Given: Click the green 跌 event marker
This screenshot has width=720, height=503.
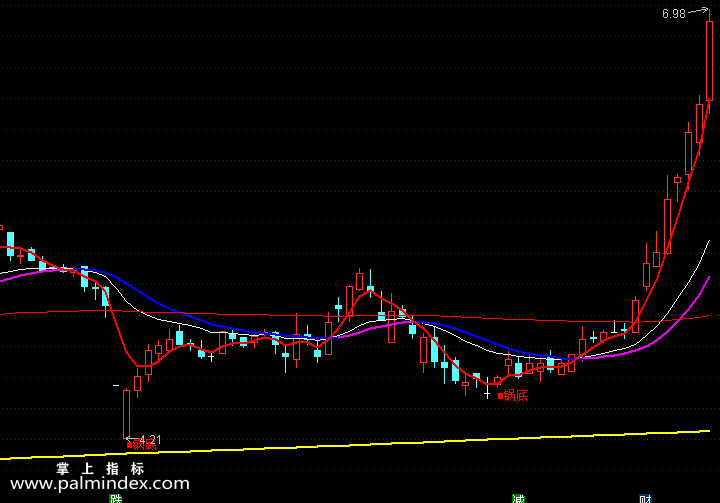Looking at the screenshot, I should click(116, 498).
